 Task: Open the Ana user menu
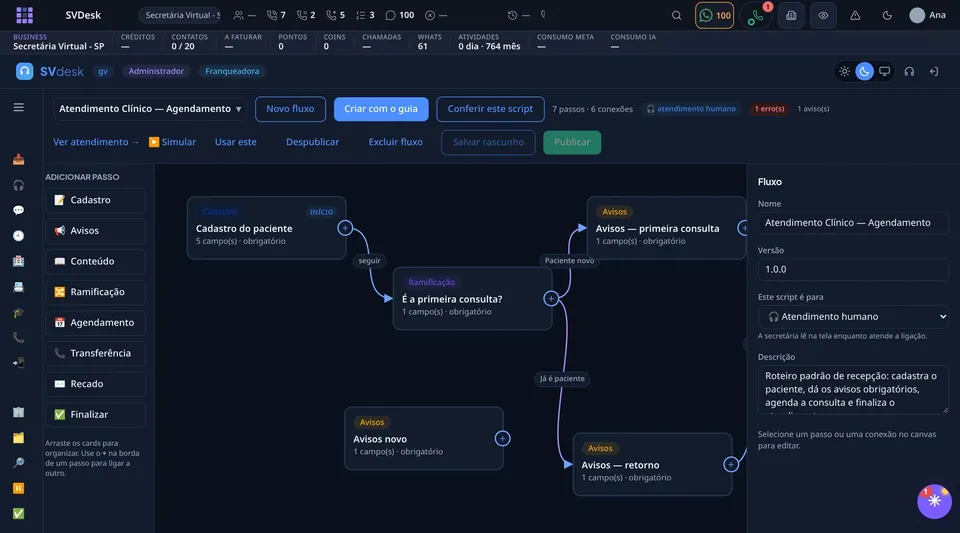tap(927, 15)
